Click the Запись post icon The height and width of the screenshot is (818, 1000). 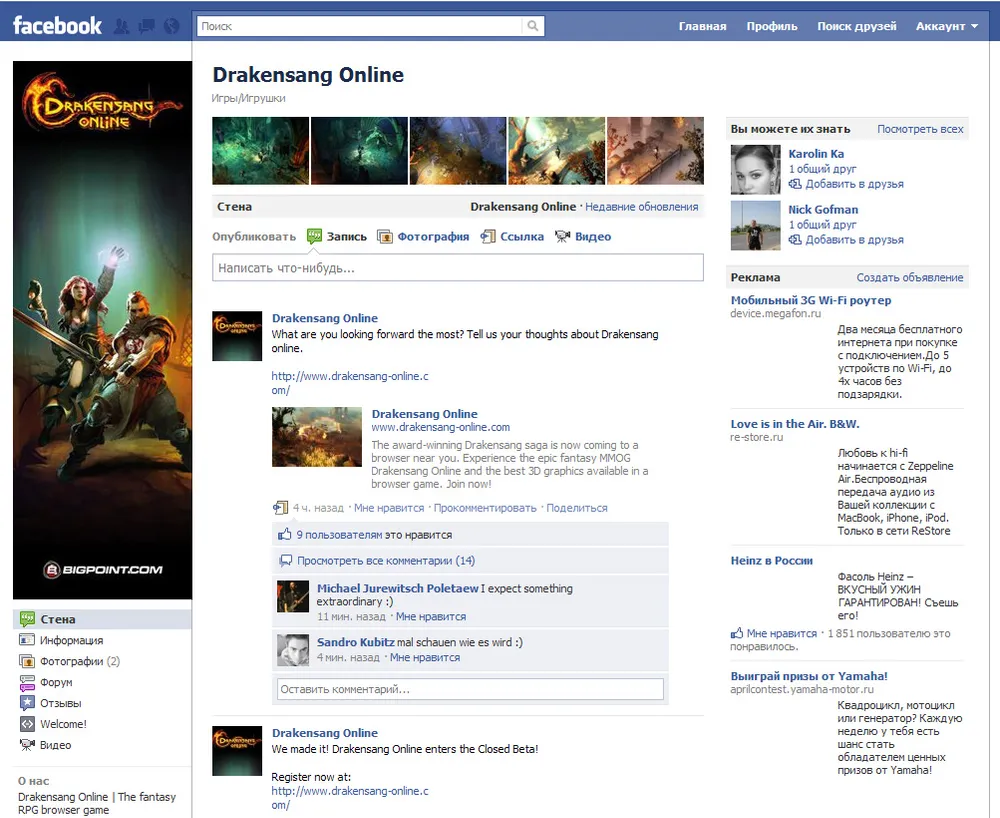pos(315,237)
